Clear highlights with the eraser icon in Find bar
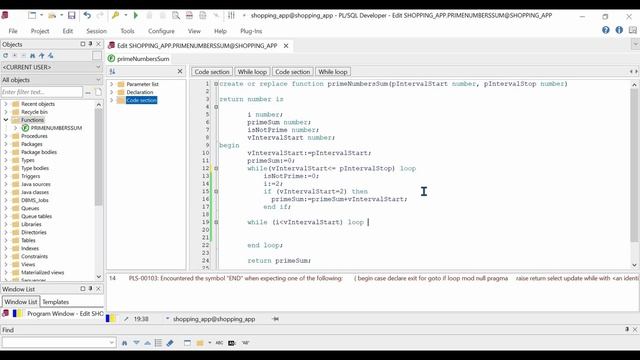The width and height of the screenshot is (640, 360). (x=170, y=343)
